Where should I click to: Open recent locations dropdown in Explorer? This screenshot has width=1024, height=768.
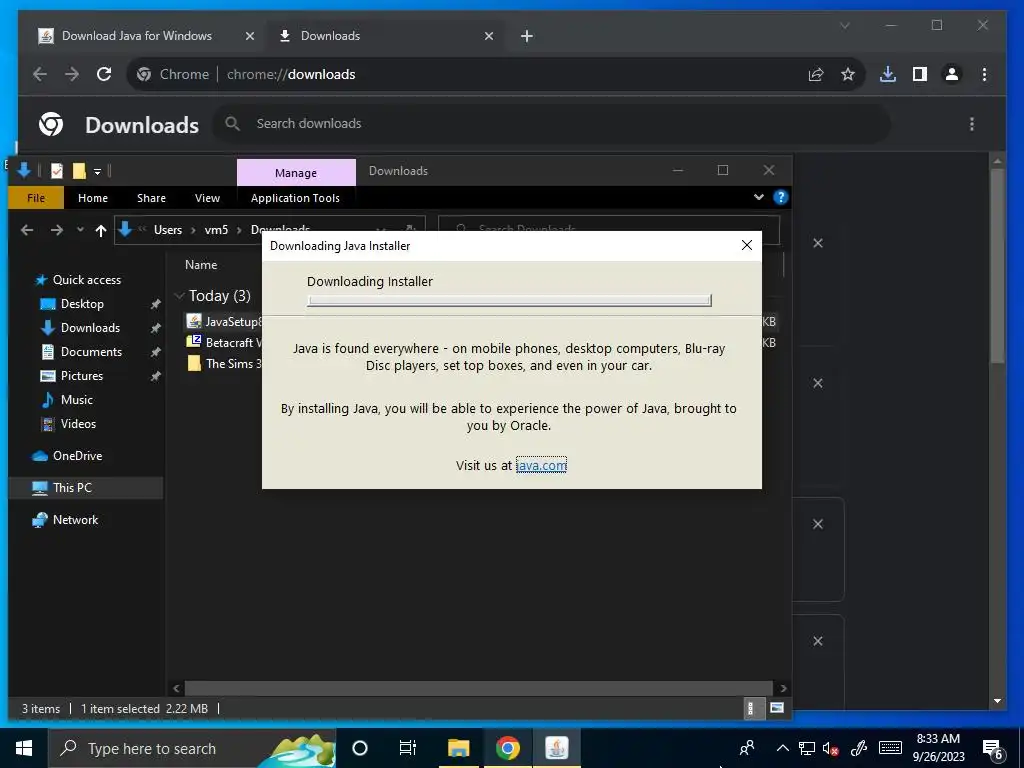[x=80, y=230]
